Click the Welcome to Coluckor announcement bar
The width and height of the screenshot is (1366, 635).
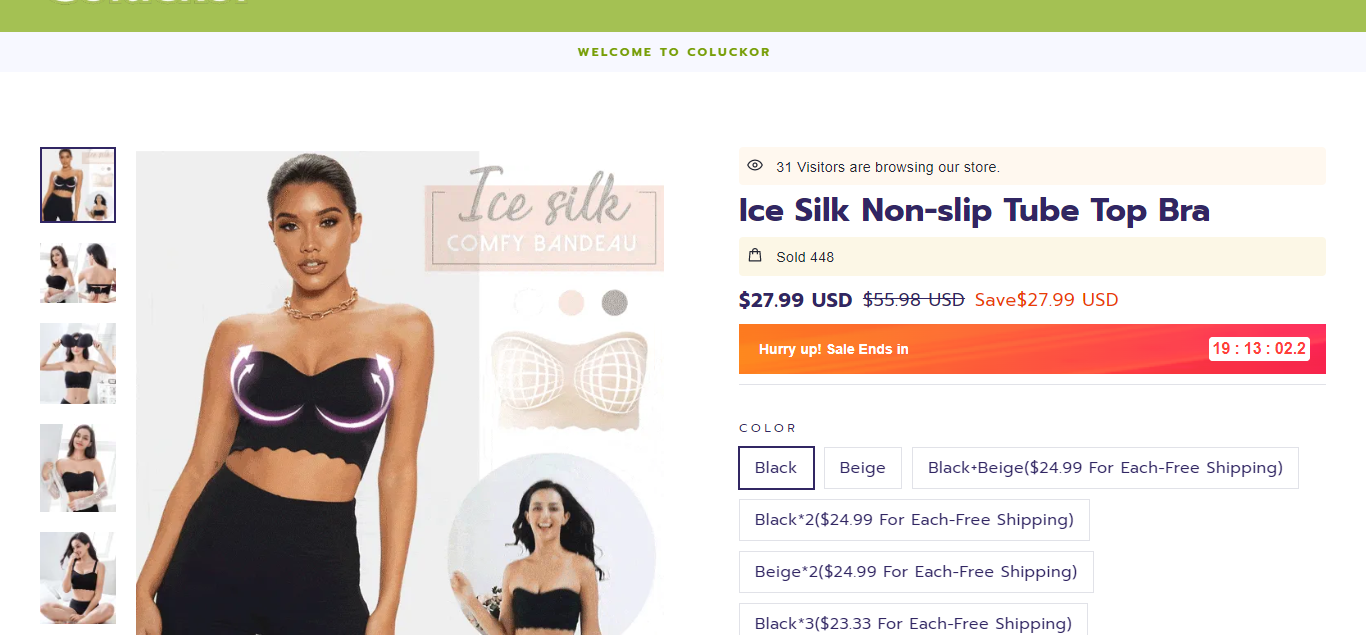(673, 52)
